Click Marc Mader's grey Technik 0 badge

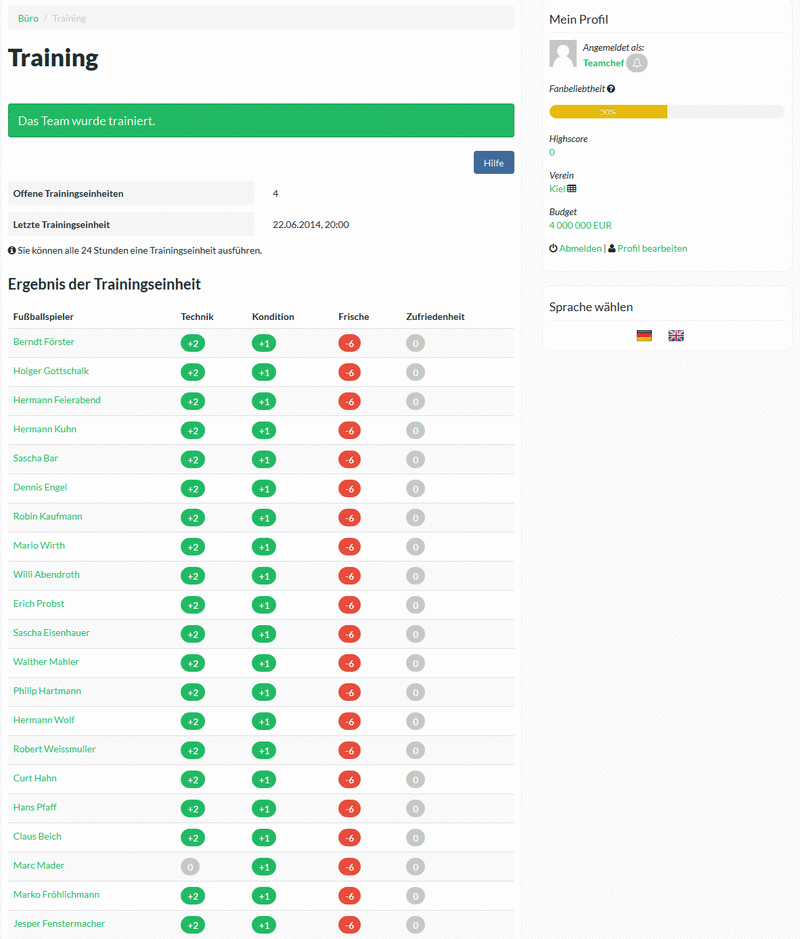click(192, 866)
